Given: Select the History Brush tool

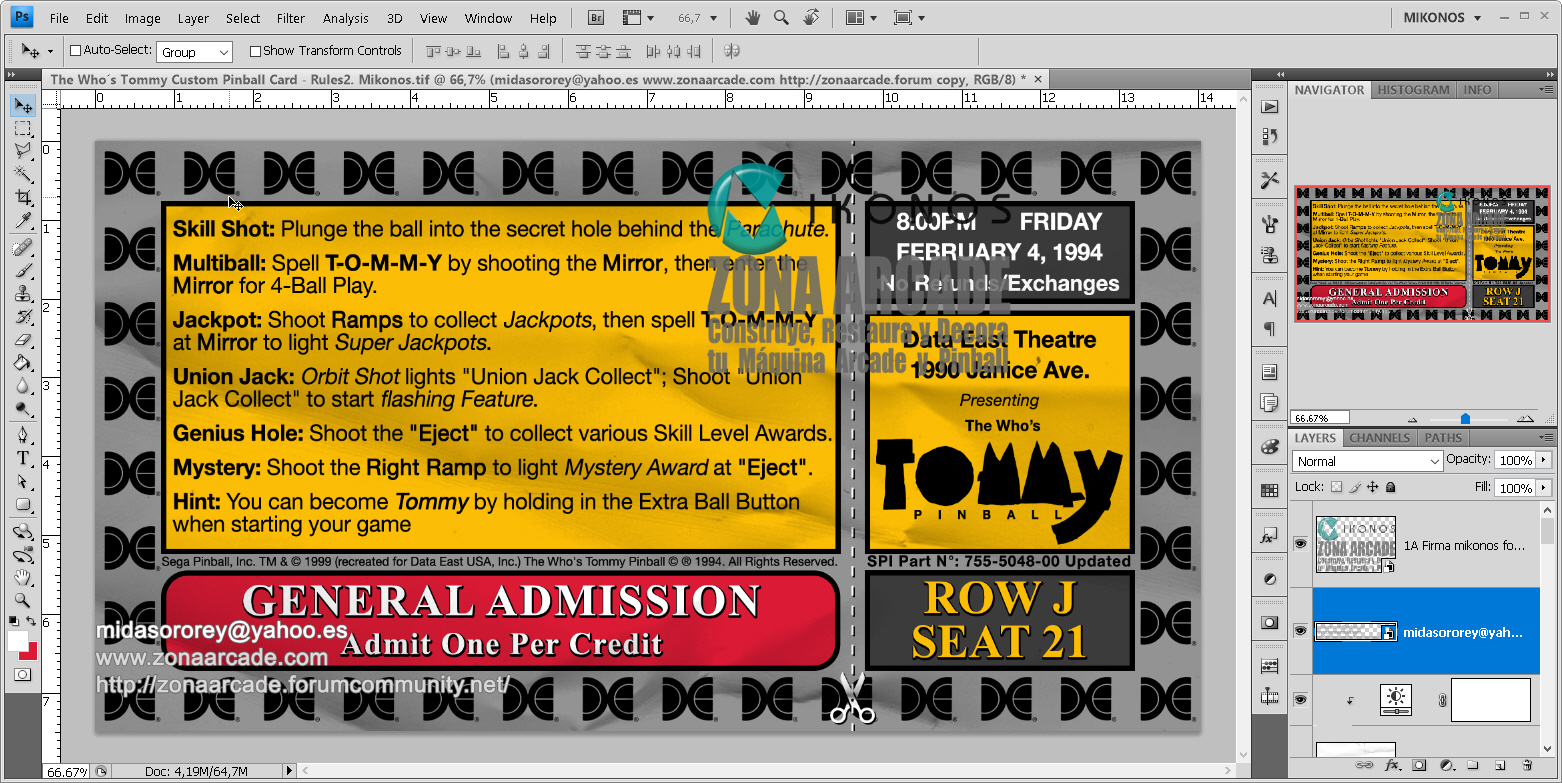Looking at the screenshot, I should pos(23,317).
